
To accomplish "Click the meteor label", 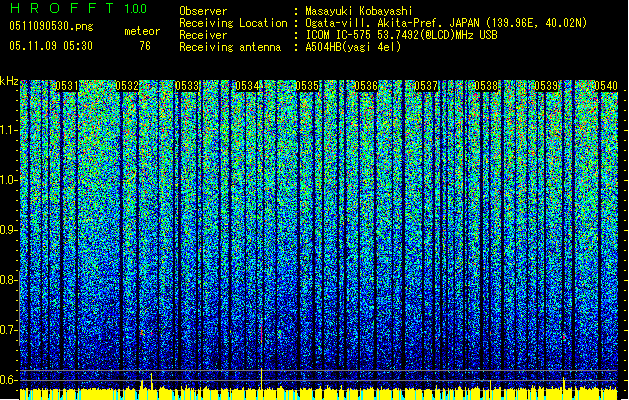I will [x=142, y=32].
